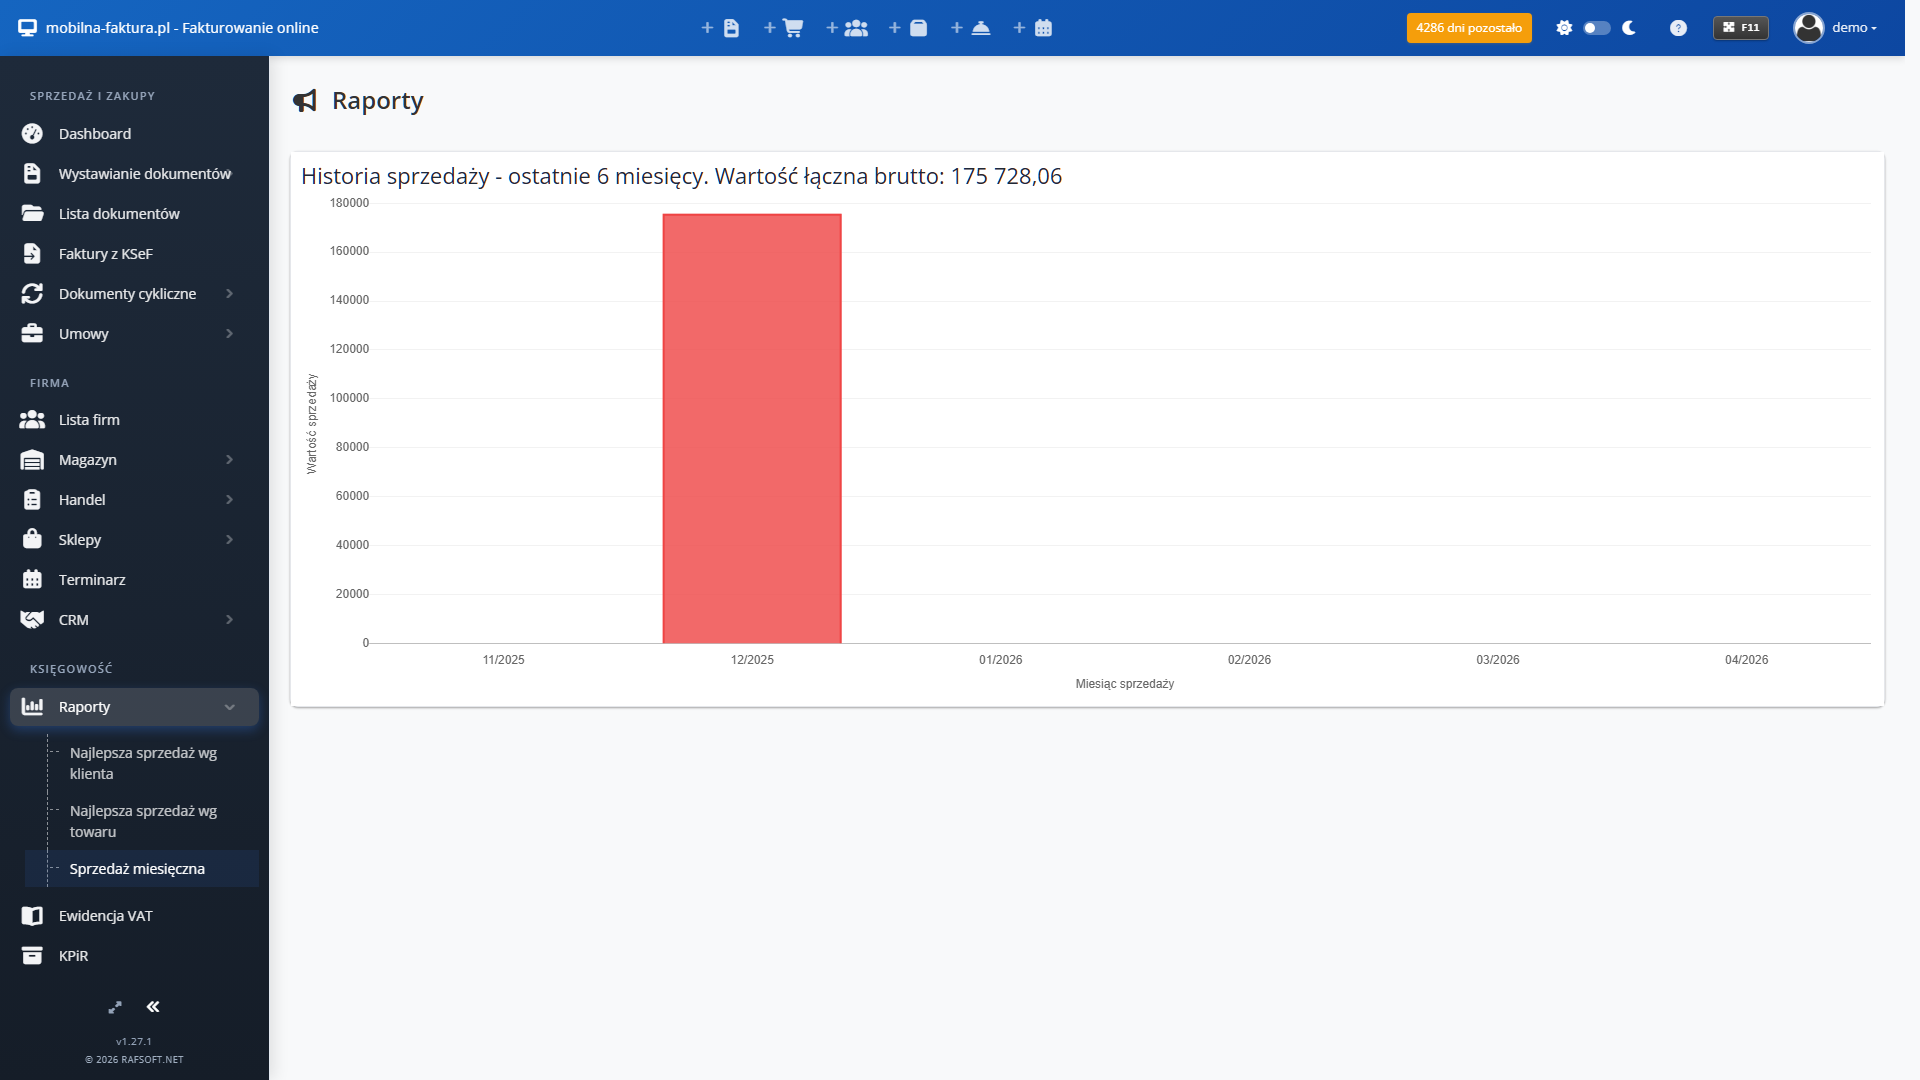Viewport: 1920px width, 1080px height.
Task: Toggle the light/dark theme switch
Action: click(x=1596, y=28)
